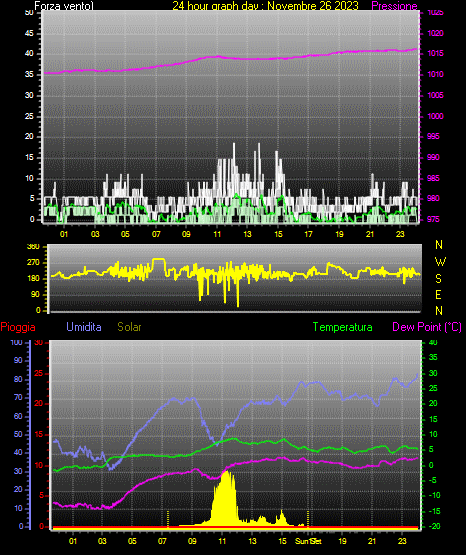
Task: Click hour 11 on wind graph axis
Action: (217, 234)
